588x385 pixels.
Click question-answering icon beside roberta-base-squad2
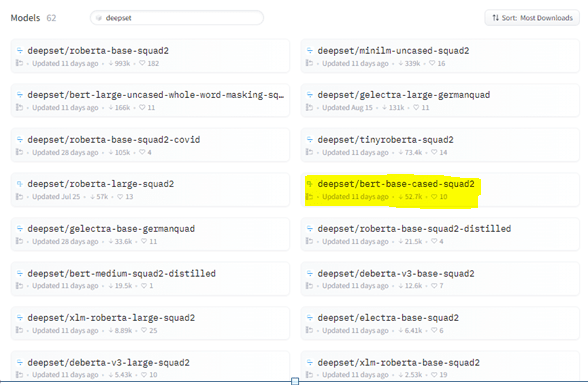[20, 50]
